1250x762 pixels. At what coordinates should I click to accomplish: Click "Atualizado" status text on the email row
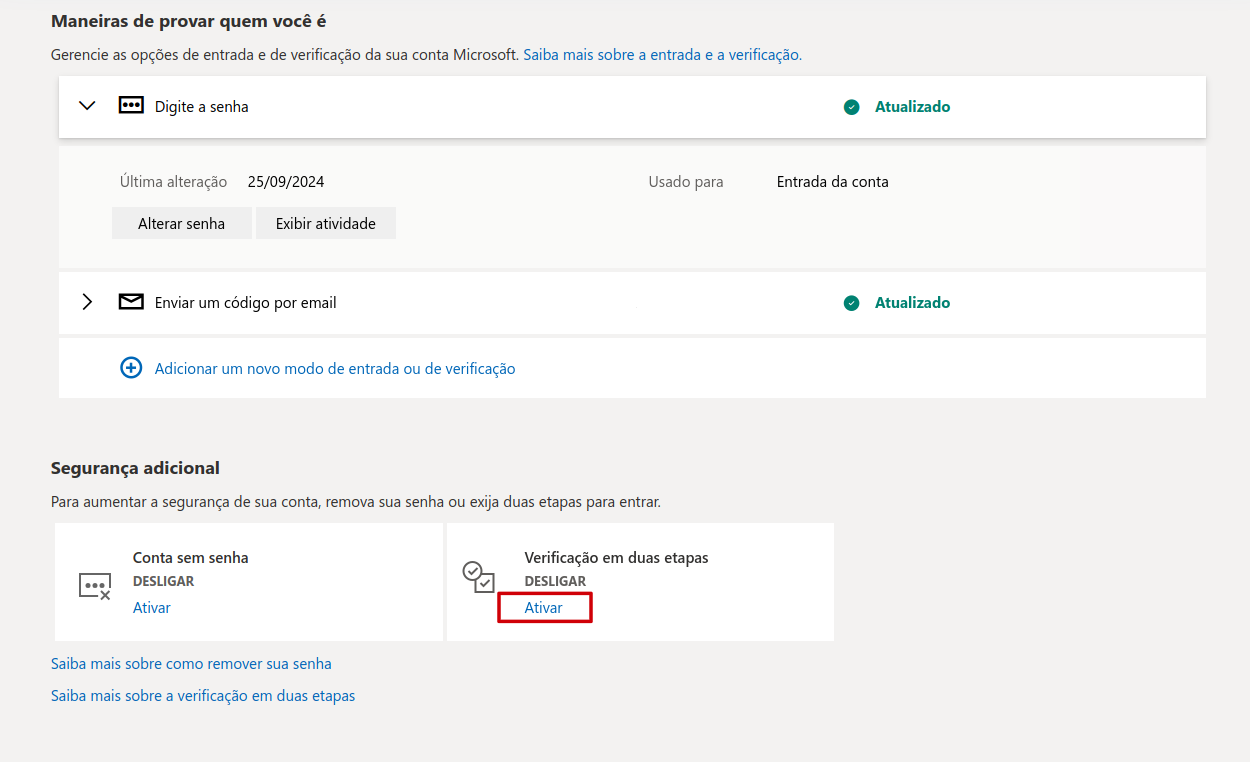(x=912, y=303)
